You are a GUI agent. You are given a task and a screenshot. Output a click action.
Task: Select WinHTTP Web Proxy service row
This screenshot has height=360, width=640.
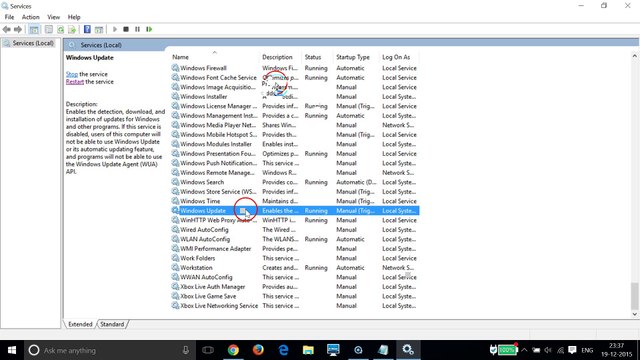coord(295,220)
